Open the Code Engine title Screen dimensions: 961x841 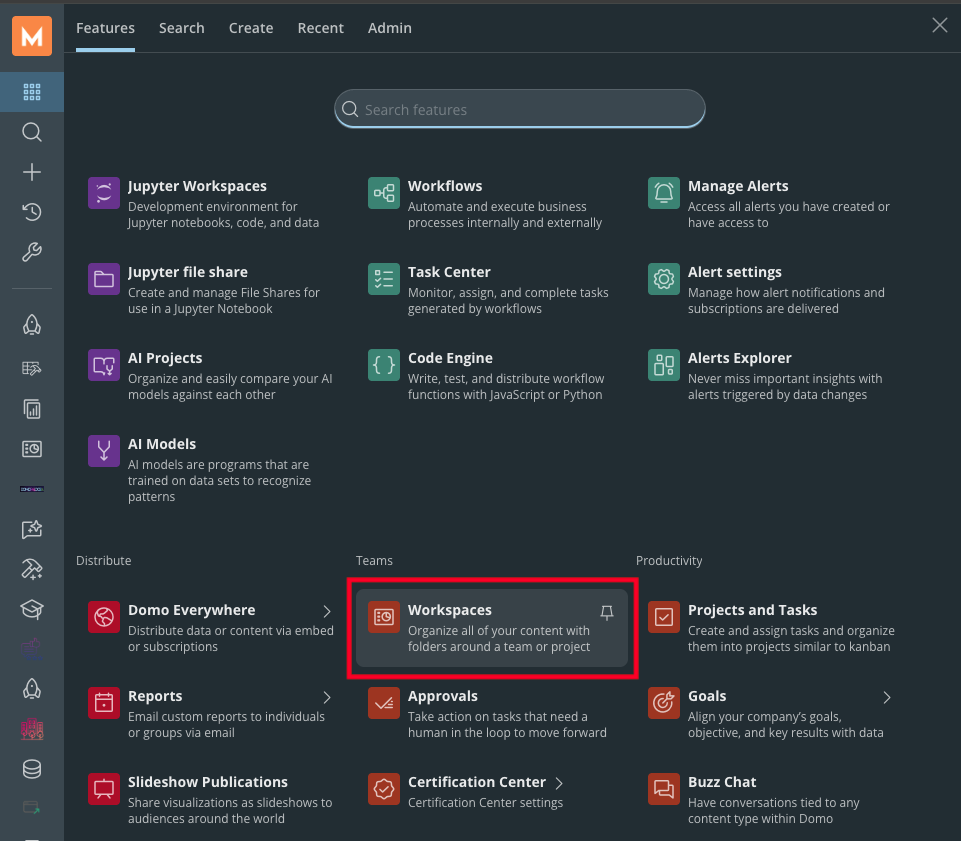450,358
